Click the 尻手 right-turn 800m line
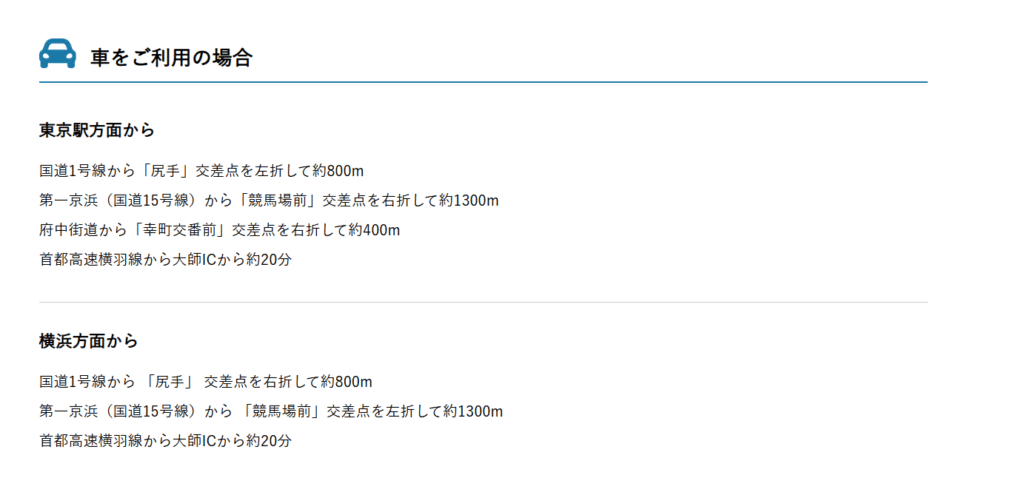This screenshot has width=1024, height=478. (206, 381)
